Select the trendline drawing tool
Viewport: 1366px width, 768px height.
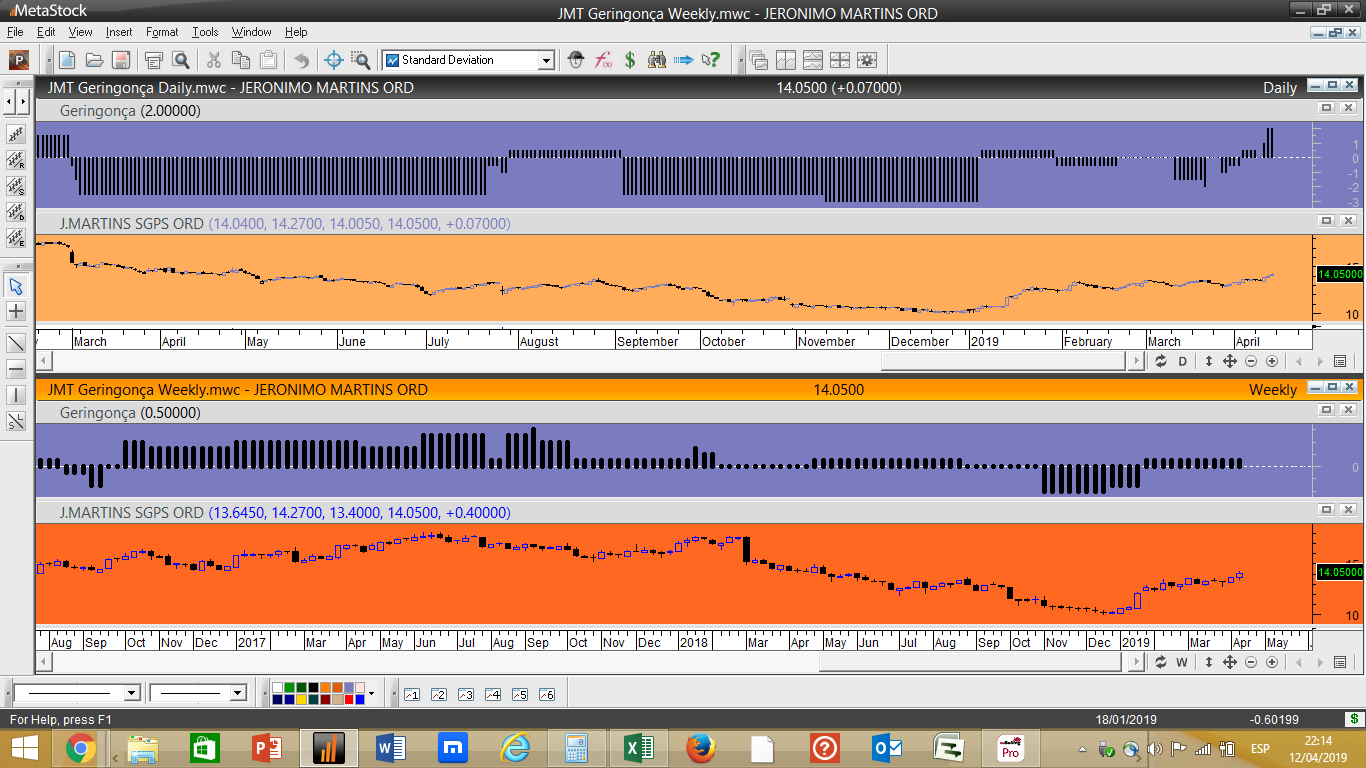point(16,343)
